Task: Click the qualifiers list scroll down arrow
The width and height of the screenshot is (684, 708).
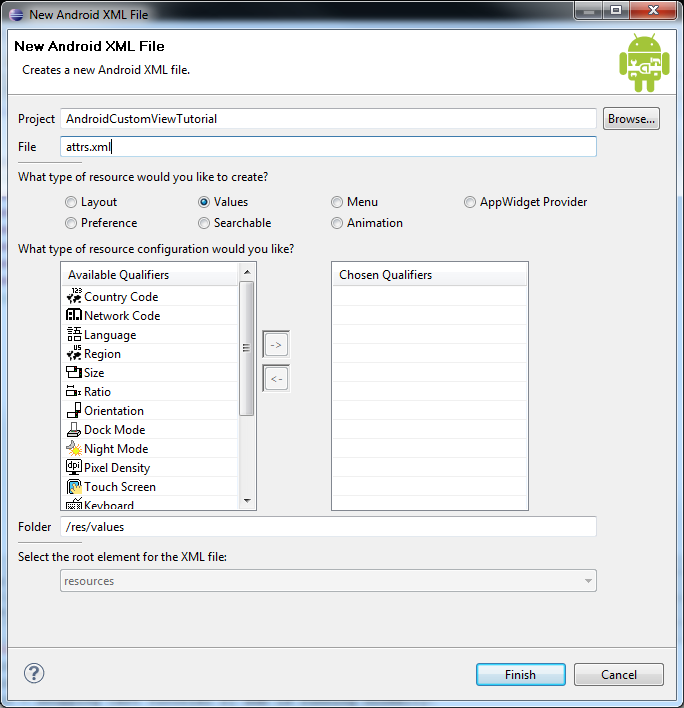Action: click(247, 500)
